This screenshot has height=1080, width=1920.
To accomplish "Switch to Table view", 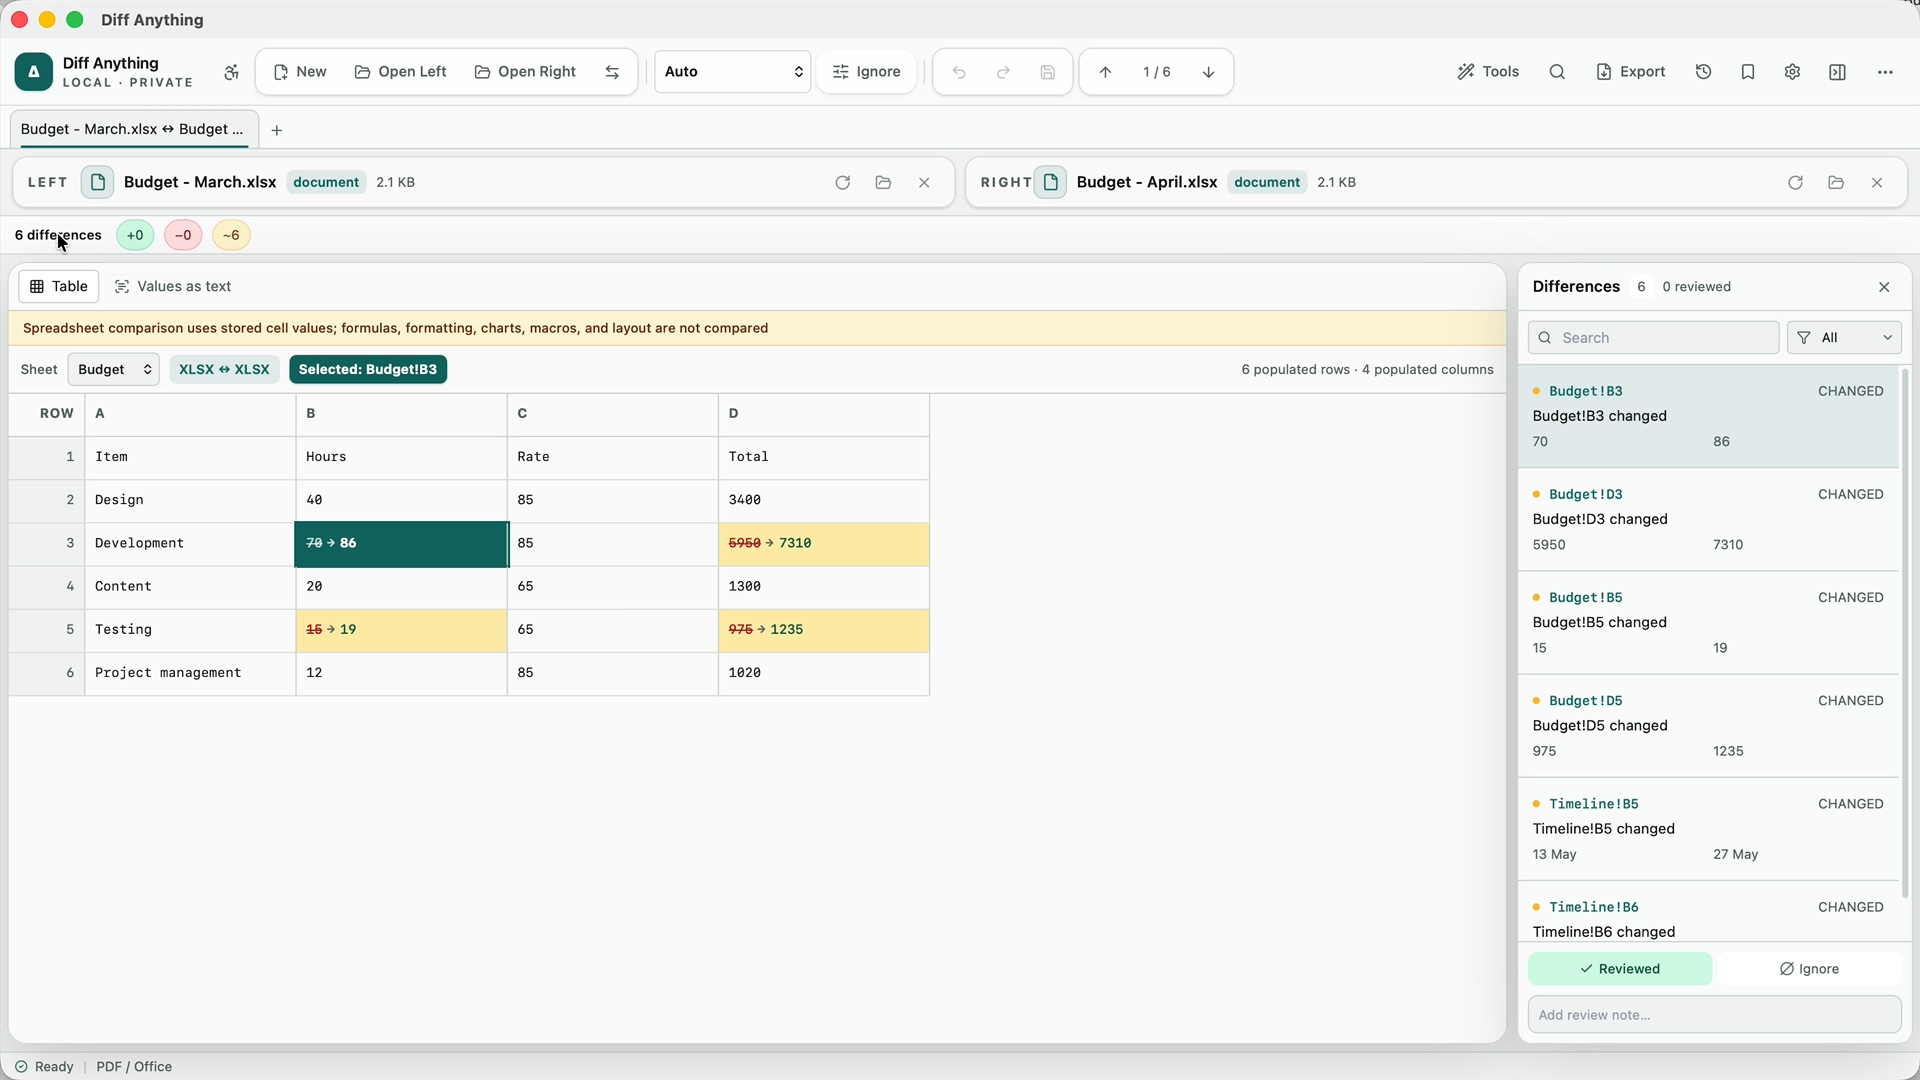I will [59, 286].
